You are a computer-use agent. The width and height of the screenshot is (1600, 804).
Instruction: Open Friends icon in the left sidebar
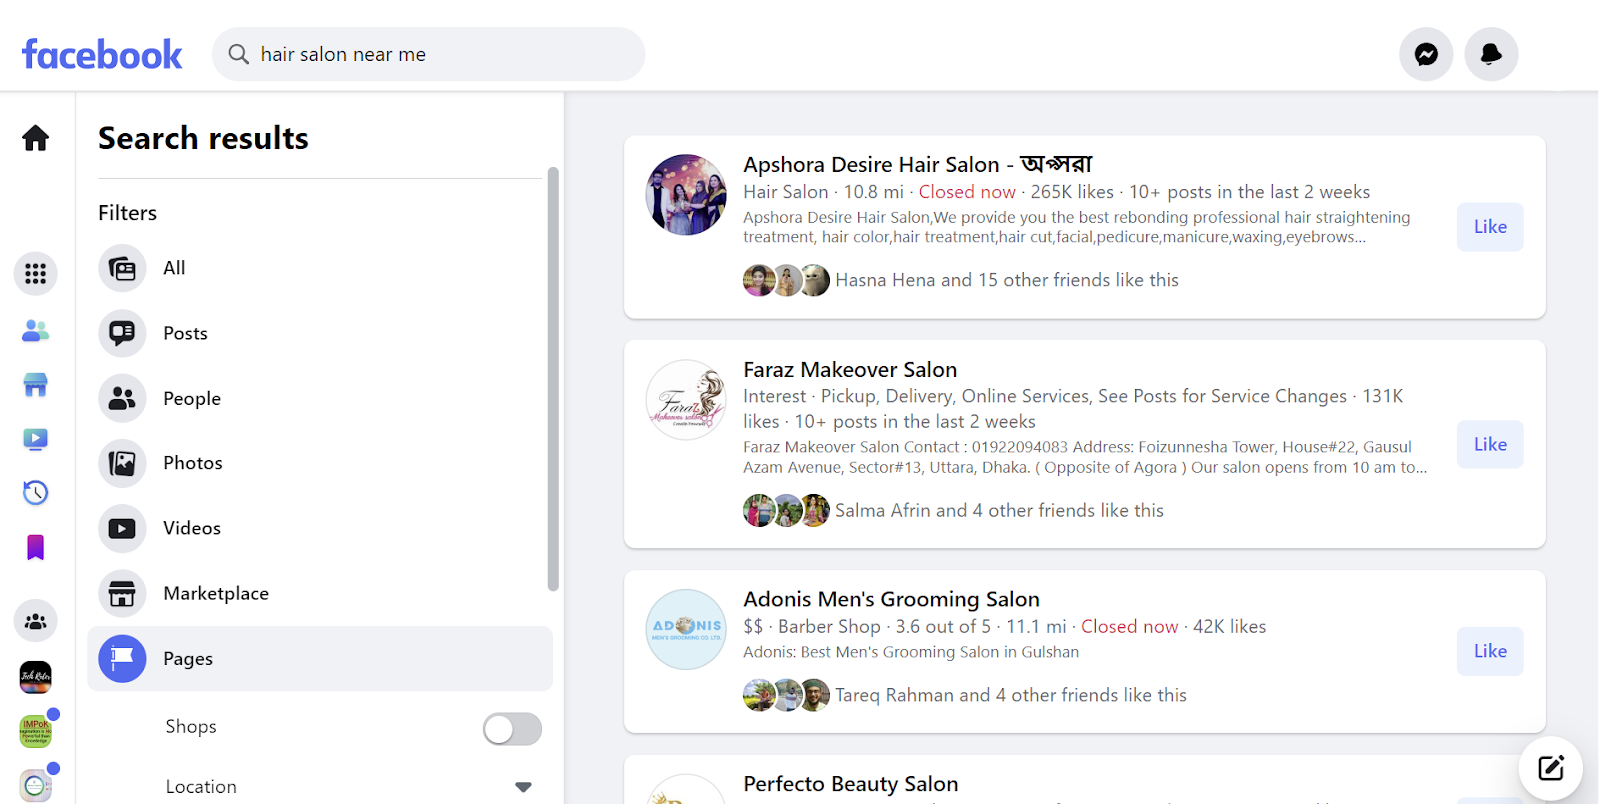[x=36, y=331]
